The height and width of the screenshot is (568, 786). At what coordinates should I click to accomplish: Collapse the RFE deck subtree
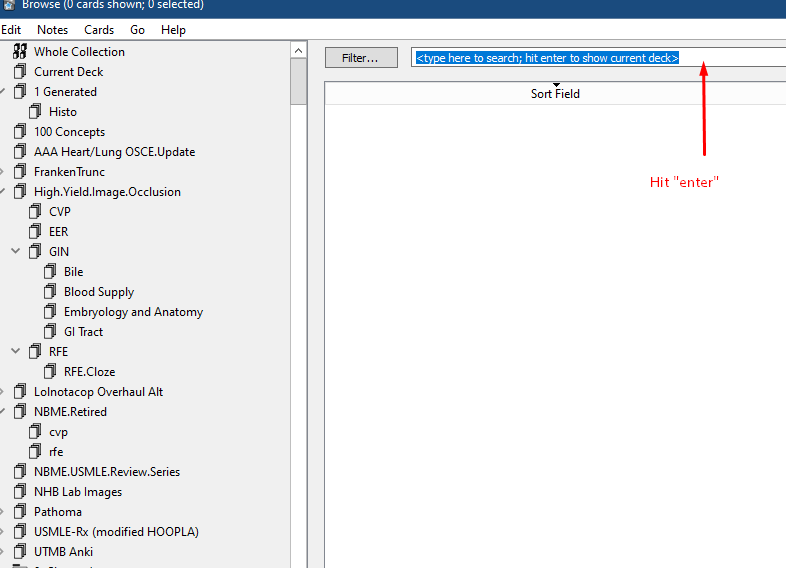(x=16, y=351)
